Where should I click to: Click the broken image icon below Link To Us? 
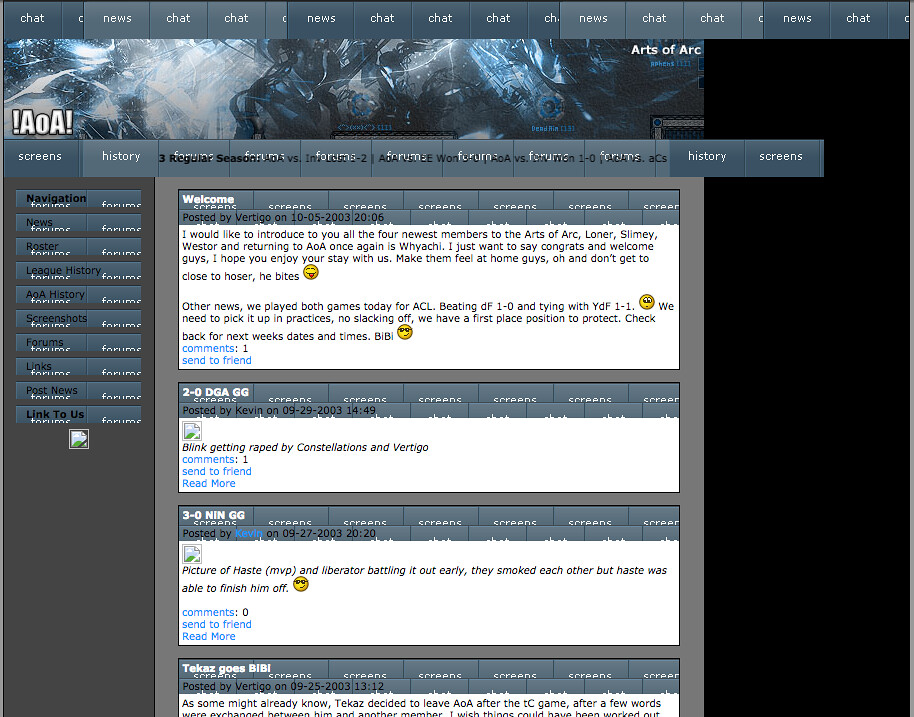pyautogui.click(x=79, y=439)
